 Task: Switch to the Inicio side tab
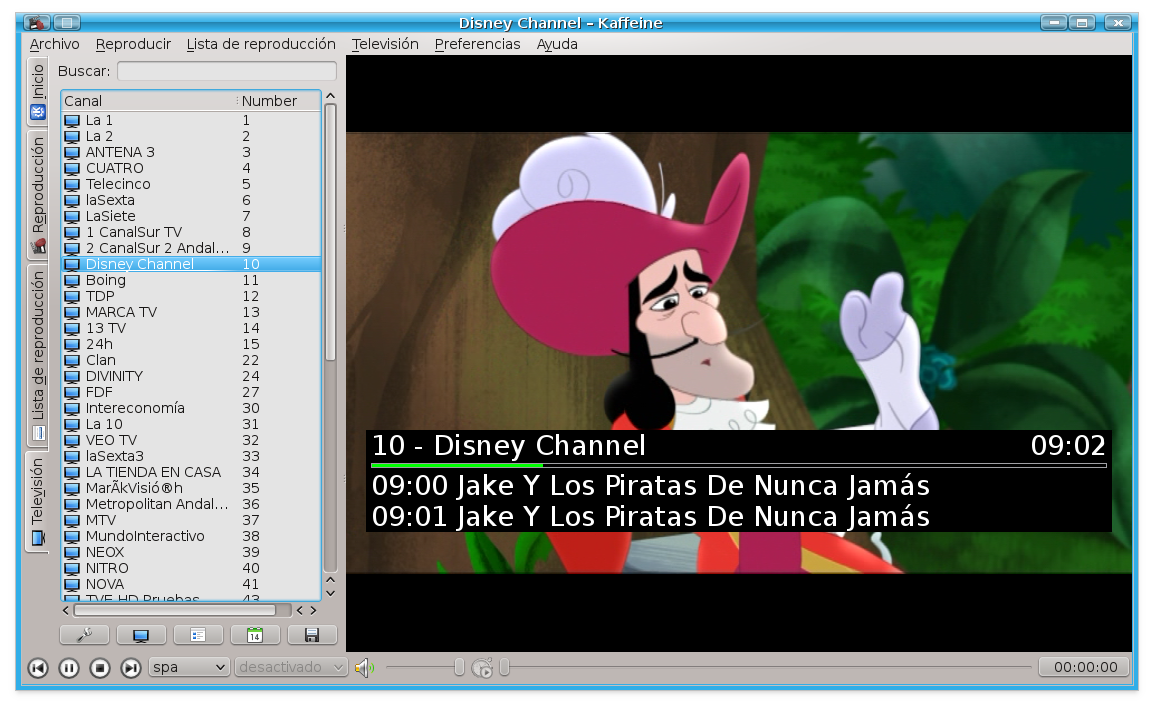click(38, 92)
